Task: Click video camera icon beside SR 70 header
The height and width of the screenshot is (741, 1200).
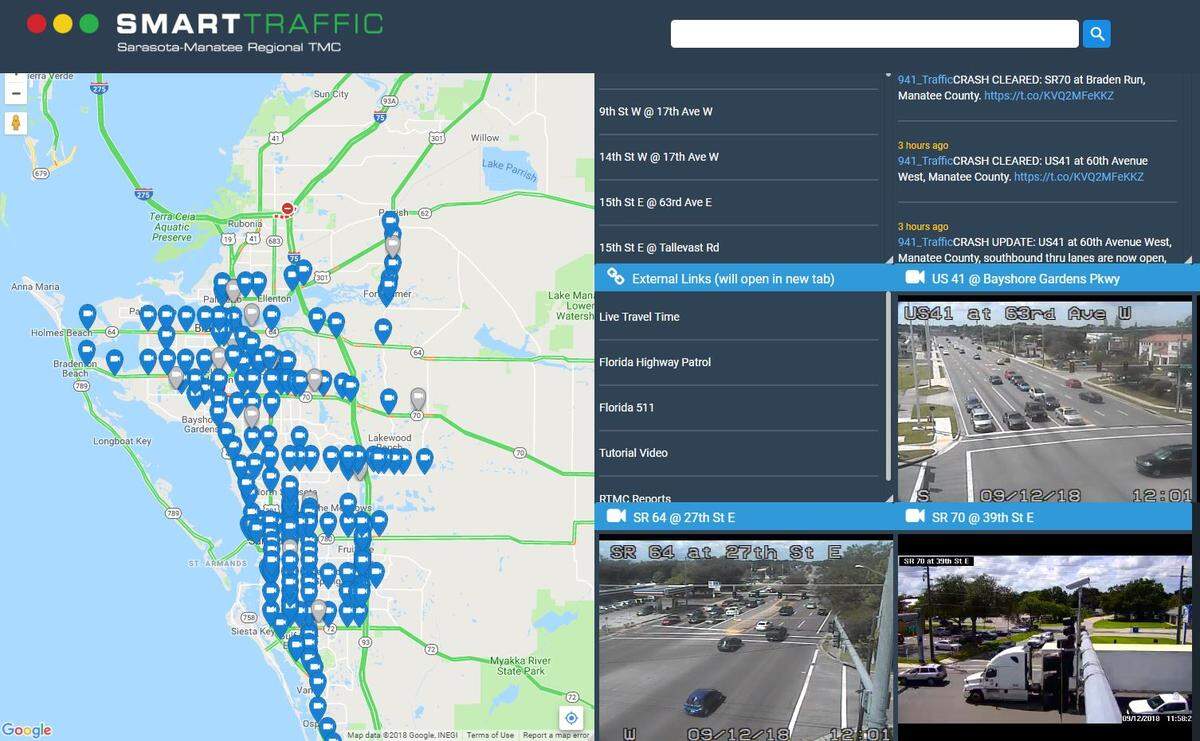Action: (x=914, y=516)
